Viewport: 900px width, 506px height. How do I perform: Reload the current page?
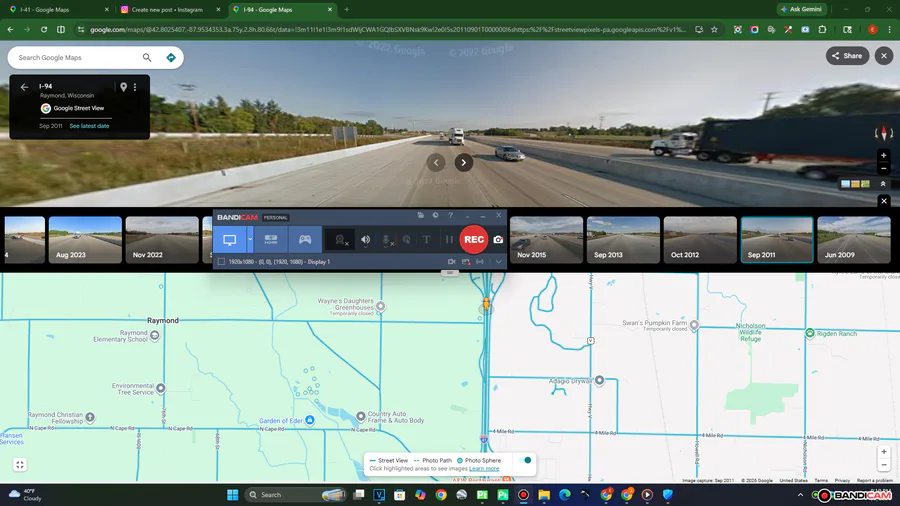[x=44, y=29]
